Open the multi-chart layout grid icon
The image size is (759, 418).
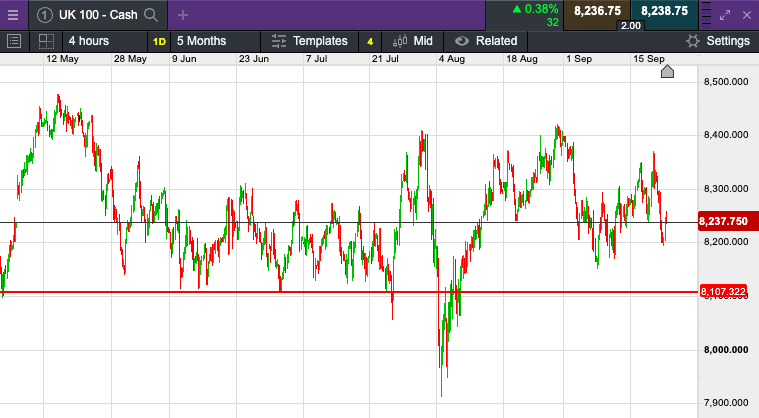click(x=46, y=41)
